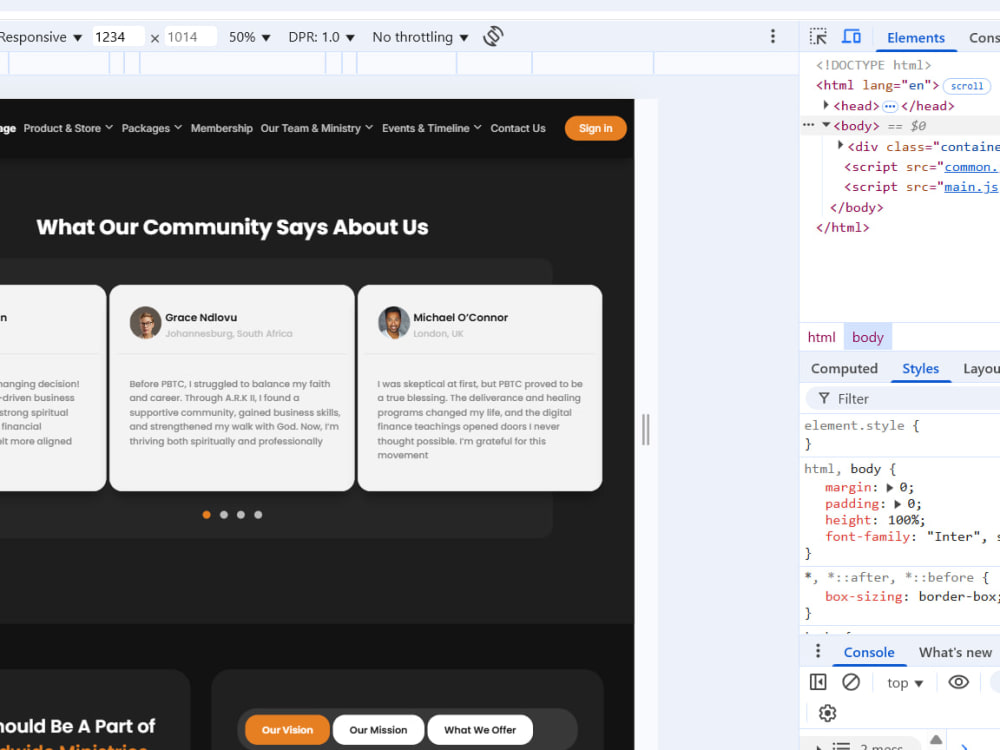
Task: Open the top context dropdown in console
Action: (904, 683)
